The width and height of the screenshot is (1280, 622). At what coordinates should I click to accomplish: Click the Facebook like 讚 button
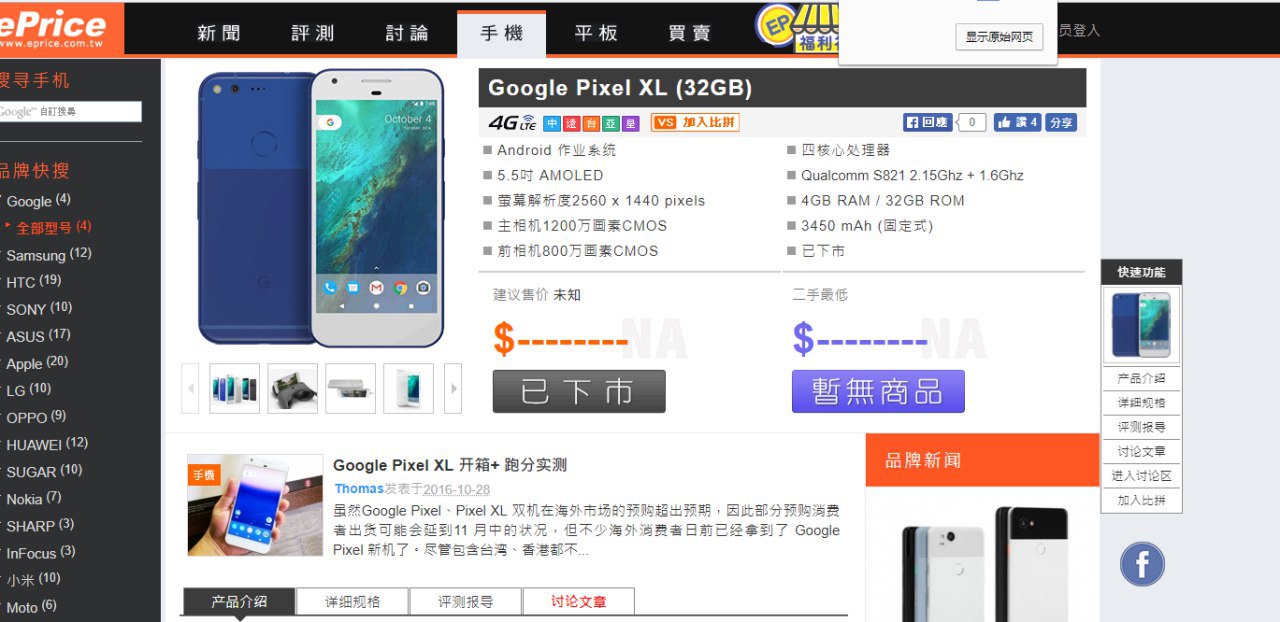coord(1017,123)
